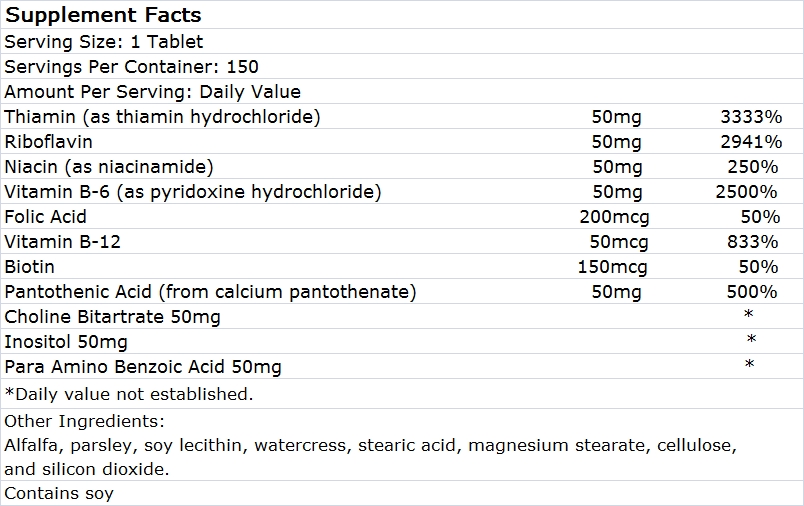This screenshot has width=804, height=506.
Task: Click the Vitamin B-6 ingredient label
Action: tap(193, 192)
